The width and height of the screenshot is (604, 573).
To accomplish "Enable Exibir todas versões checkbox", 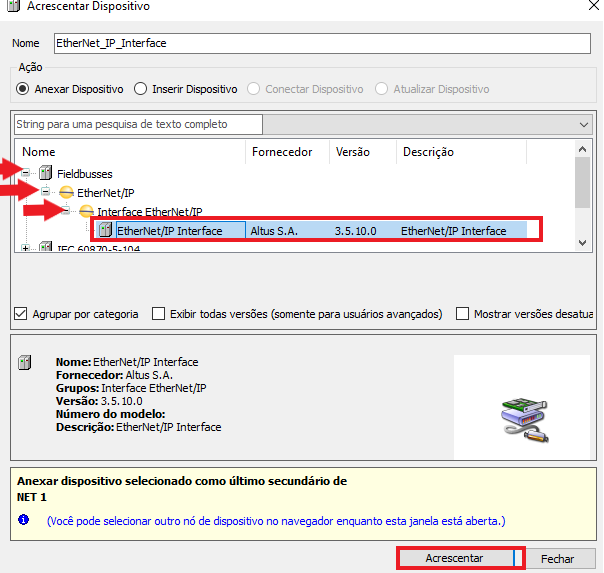I will click(159, 314).
